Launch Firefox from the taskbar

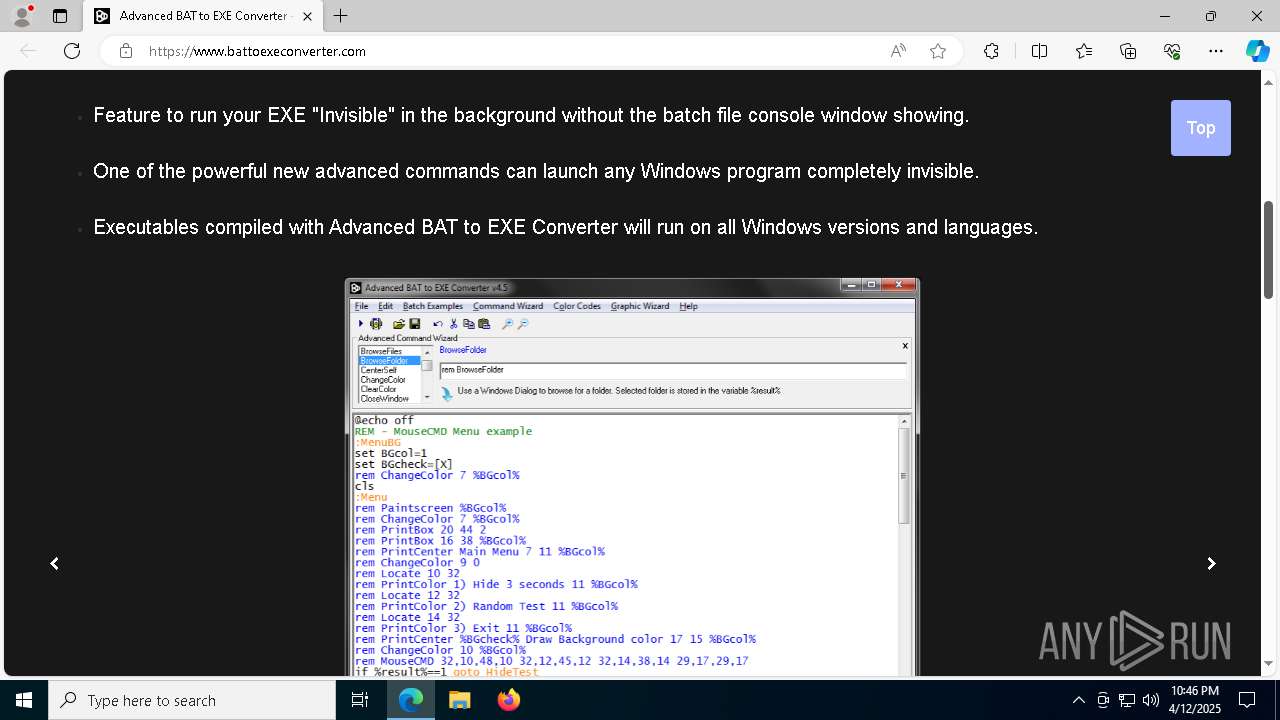click(509, 700)
